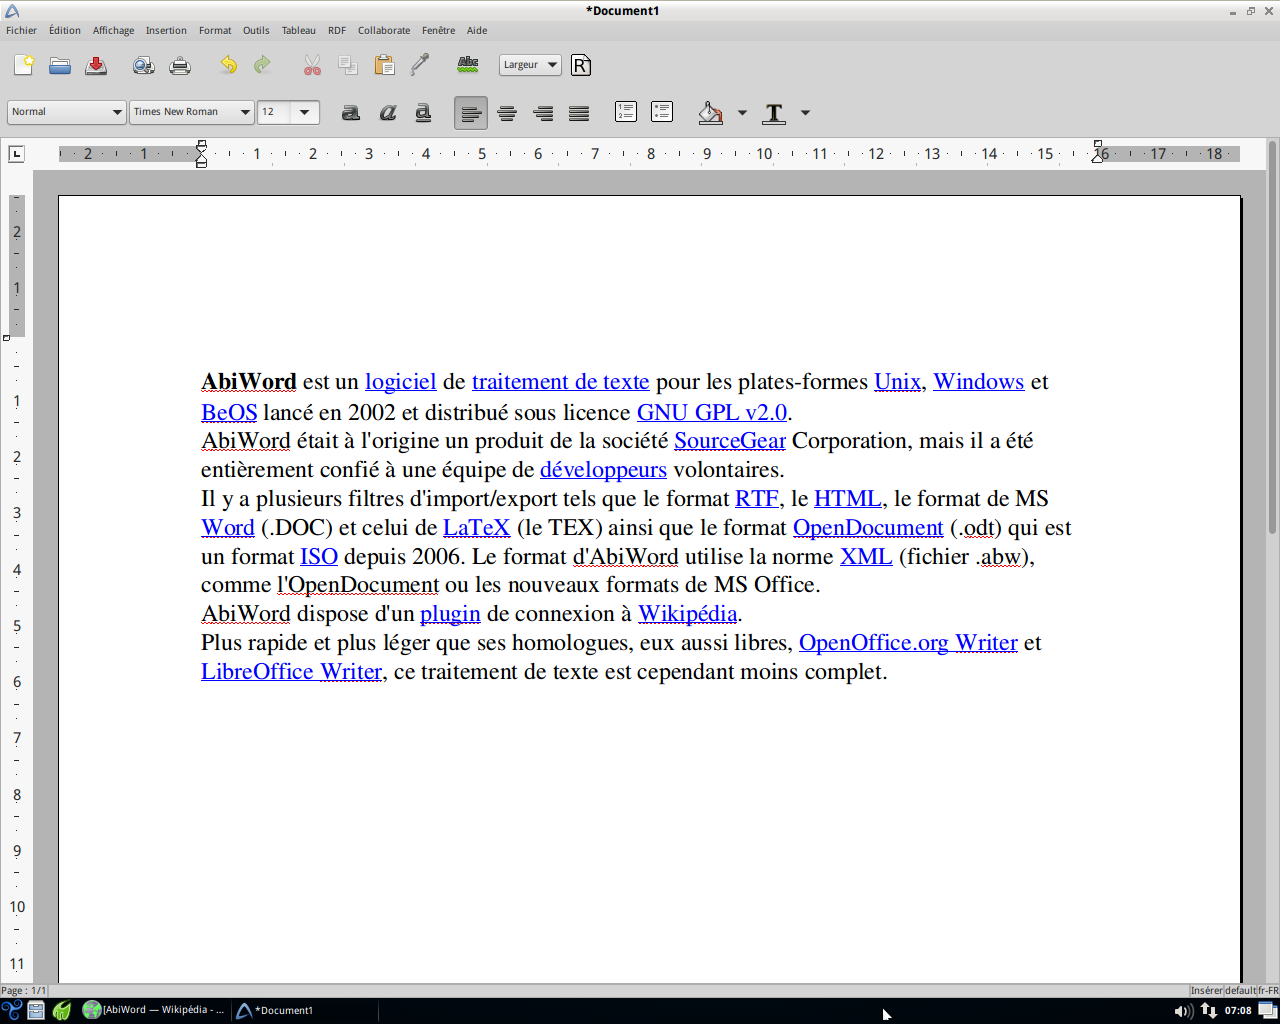Click the 'LibreOffice Writer' hyperlink
The image size is (1280, 1024).
(291, 672)
